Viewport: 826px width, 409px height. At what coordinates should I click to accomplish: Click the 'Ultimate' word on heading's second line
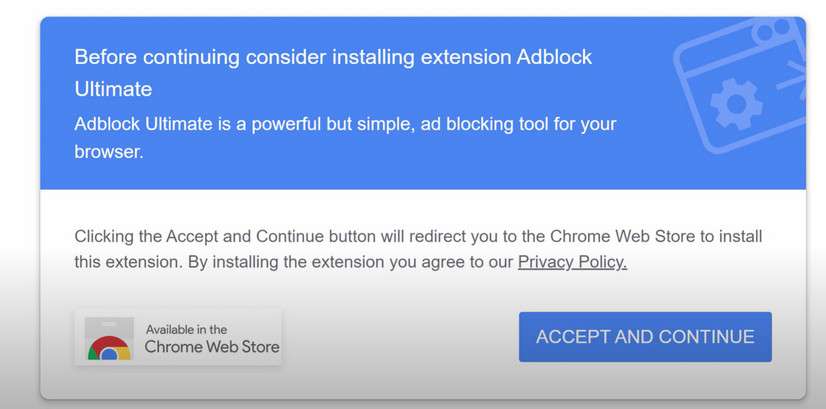[113, 89]
